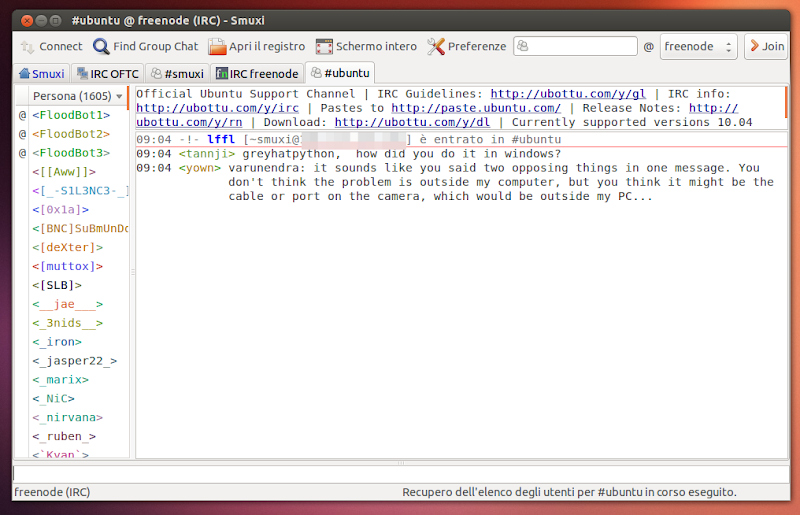The height and width of the screenshot is (515, 800).
Task: Open Preferenze tools icon
Action: tap(435, 46)
